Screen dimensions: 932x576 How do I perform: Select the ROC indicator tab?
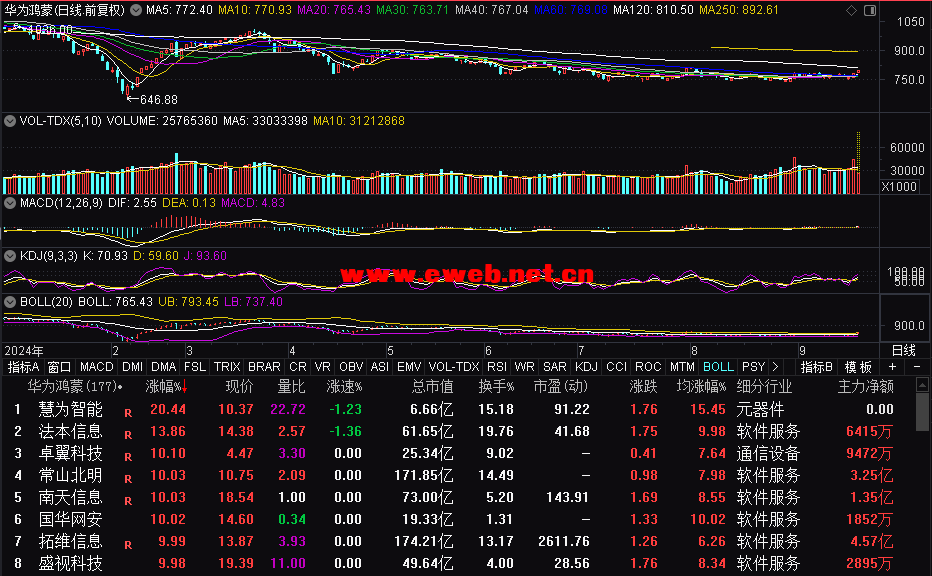pos(648,367)
